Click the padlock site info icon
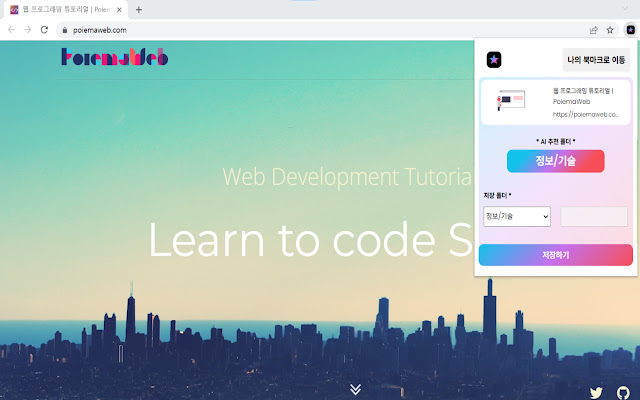 [64, 30]
